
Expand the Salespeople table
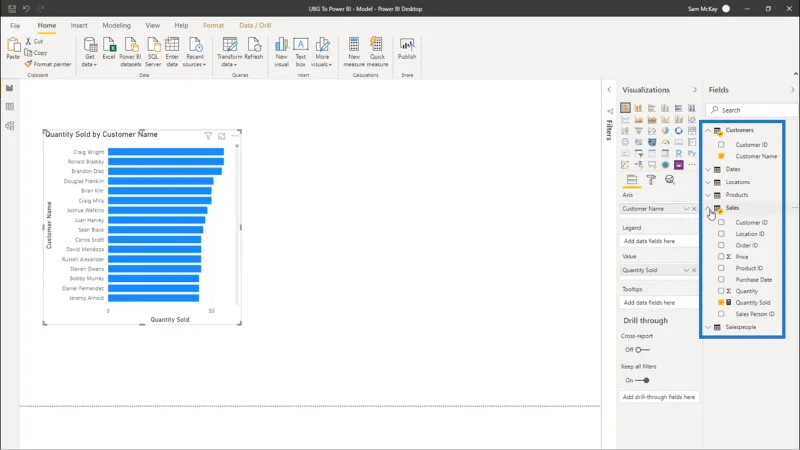[x=708, y=327]
